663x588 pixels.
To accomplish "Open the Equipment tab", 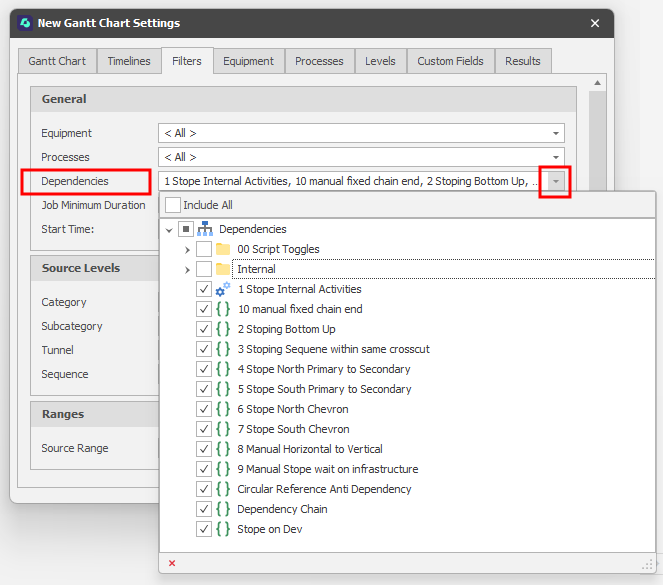I will (x=249, y=61).
